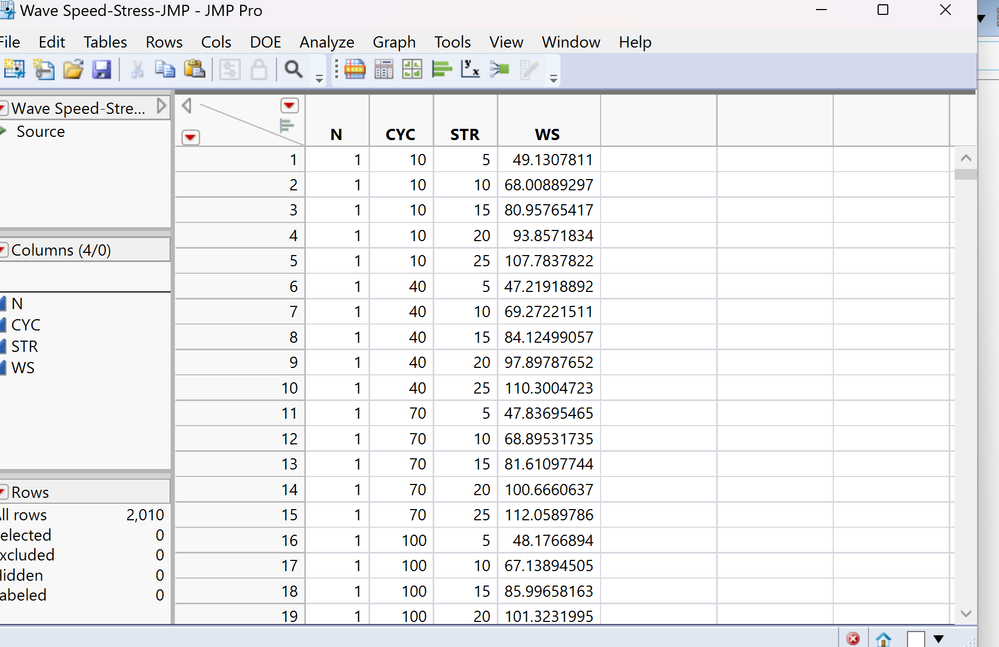Click the Copy icon in the toolbar
Screen dimensions: 999x647
165,69
